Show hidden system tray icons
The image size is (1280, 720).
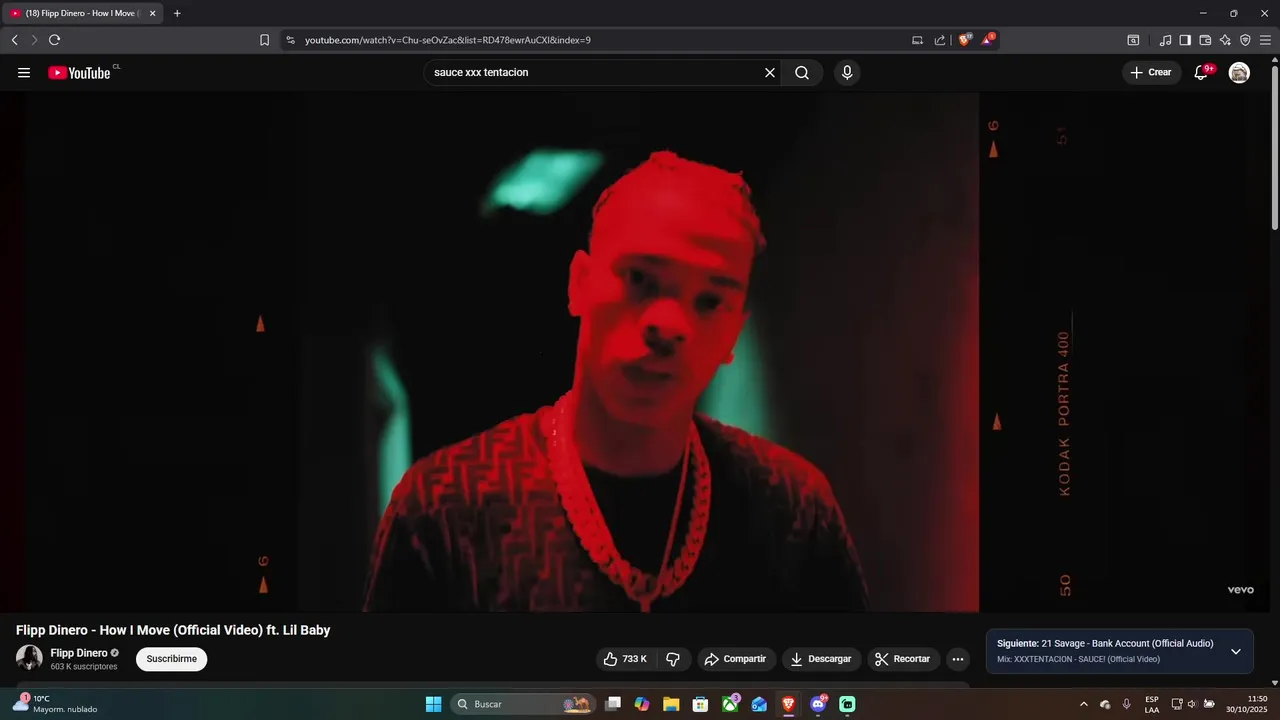1083,704
